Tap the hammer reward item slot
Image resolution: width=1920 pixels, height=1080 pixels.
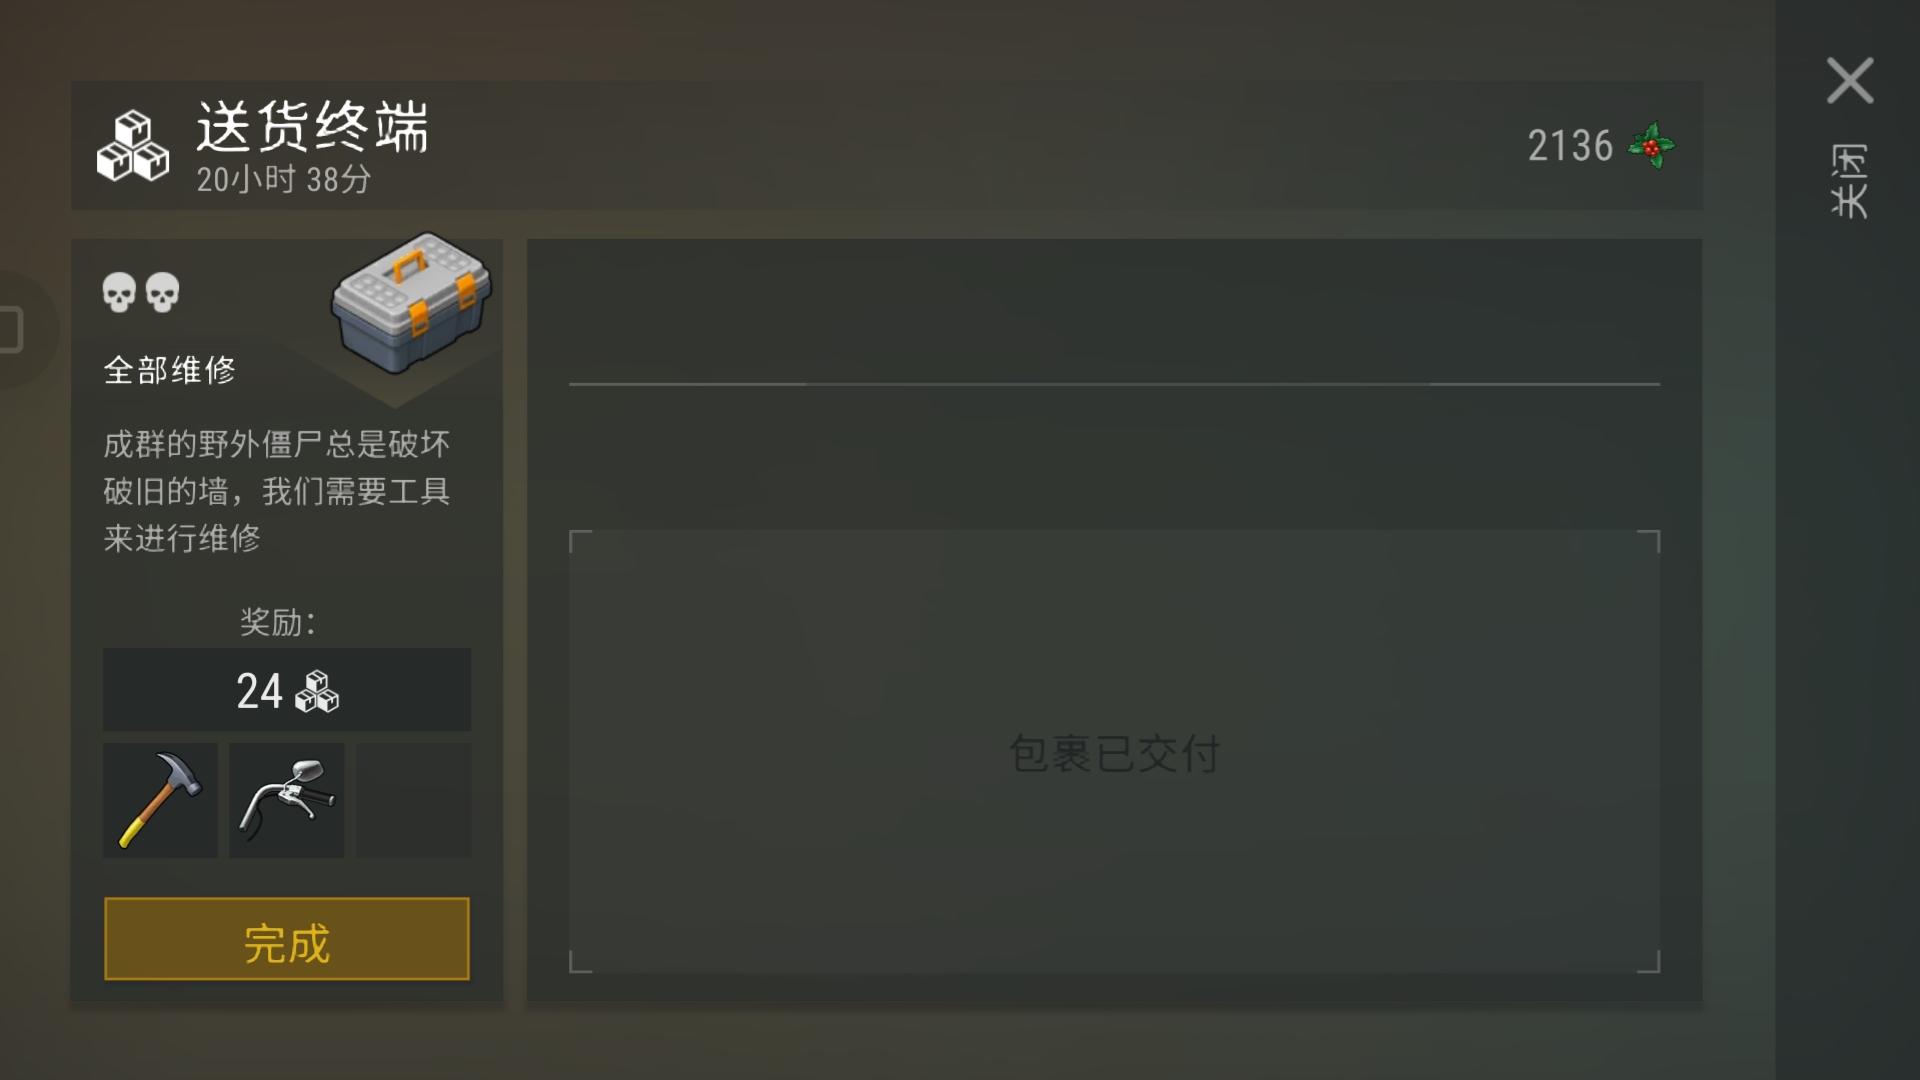point(160,800)
